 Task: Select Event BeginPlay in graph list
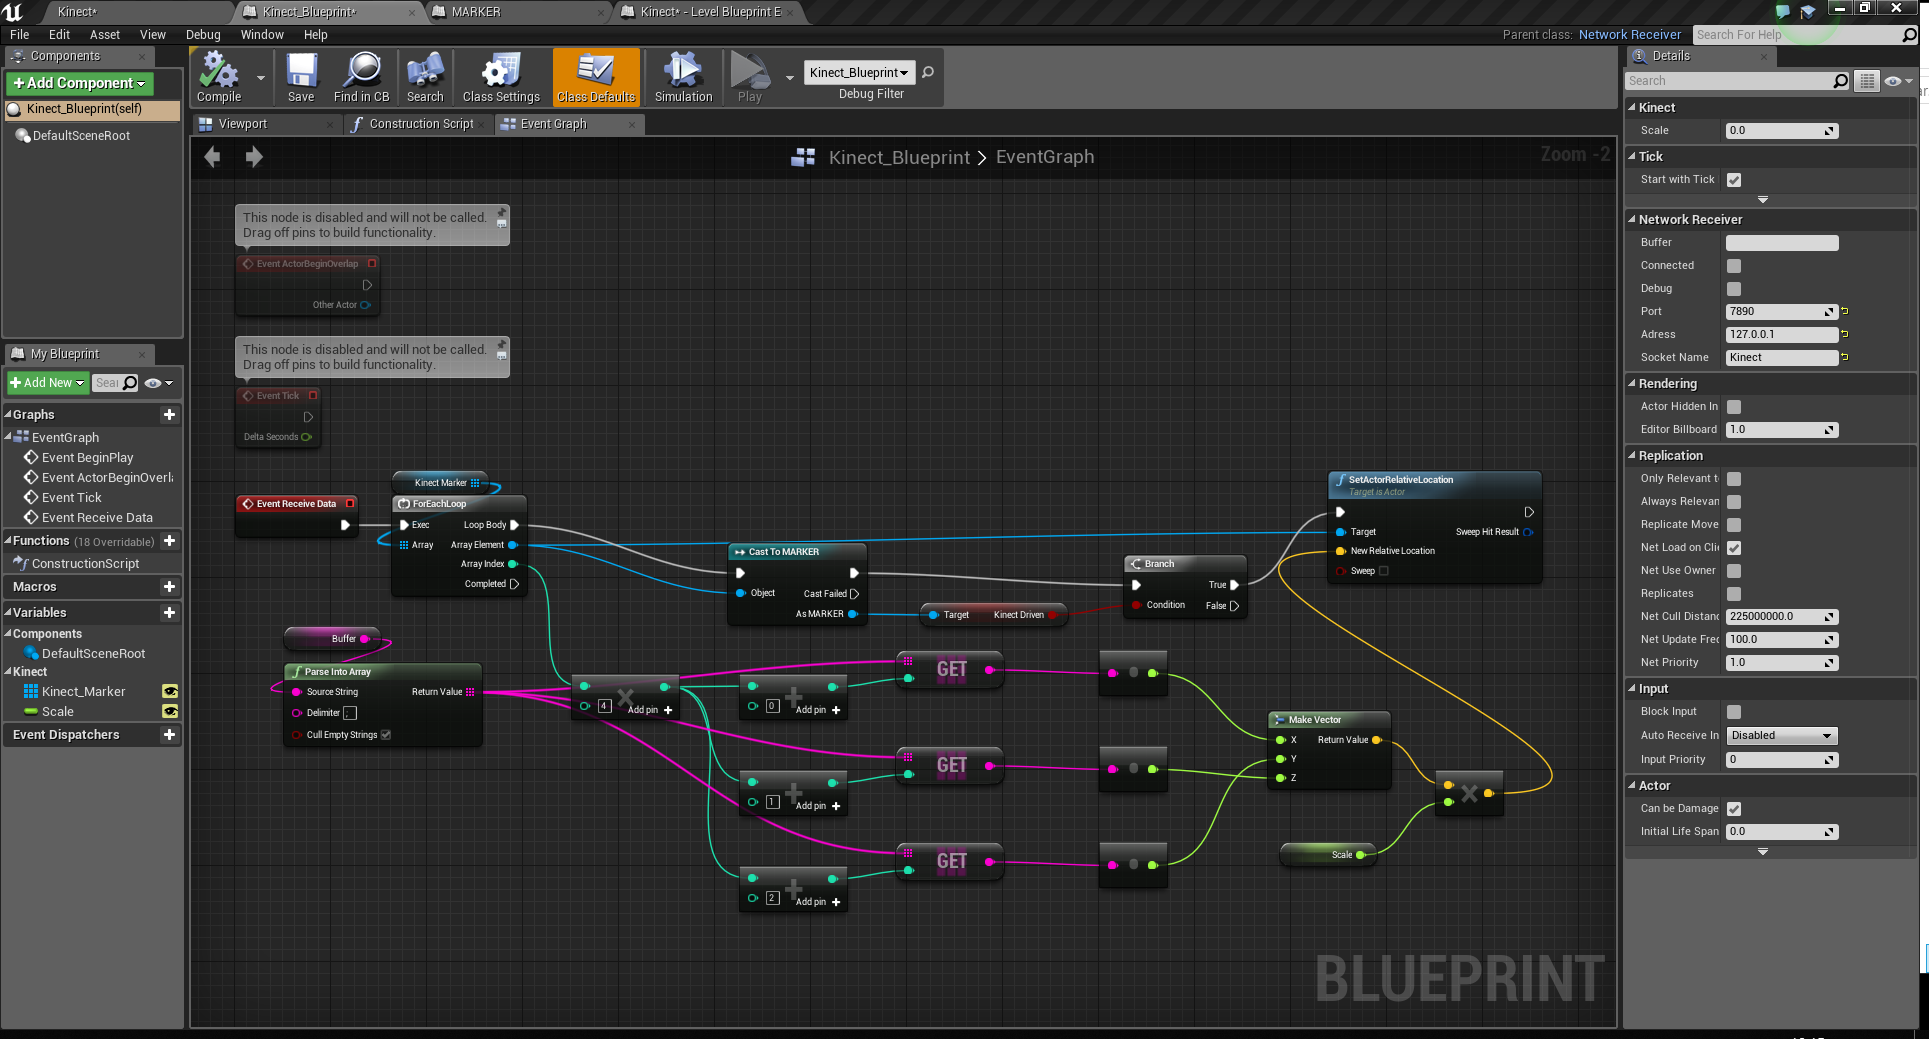coord(88,458)
